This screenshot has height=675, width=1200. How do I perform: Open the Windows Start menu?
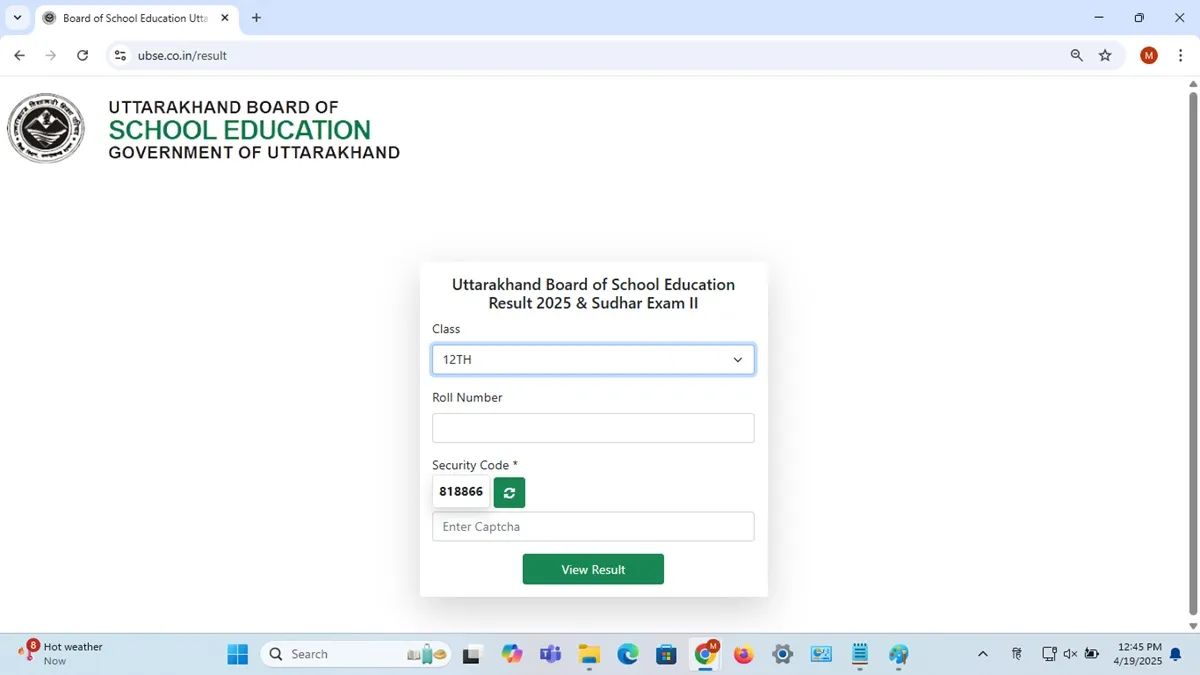237,654
